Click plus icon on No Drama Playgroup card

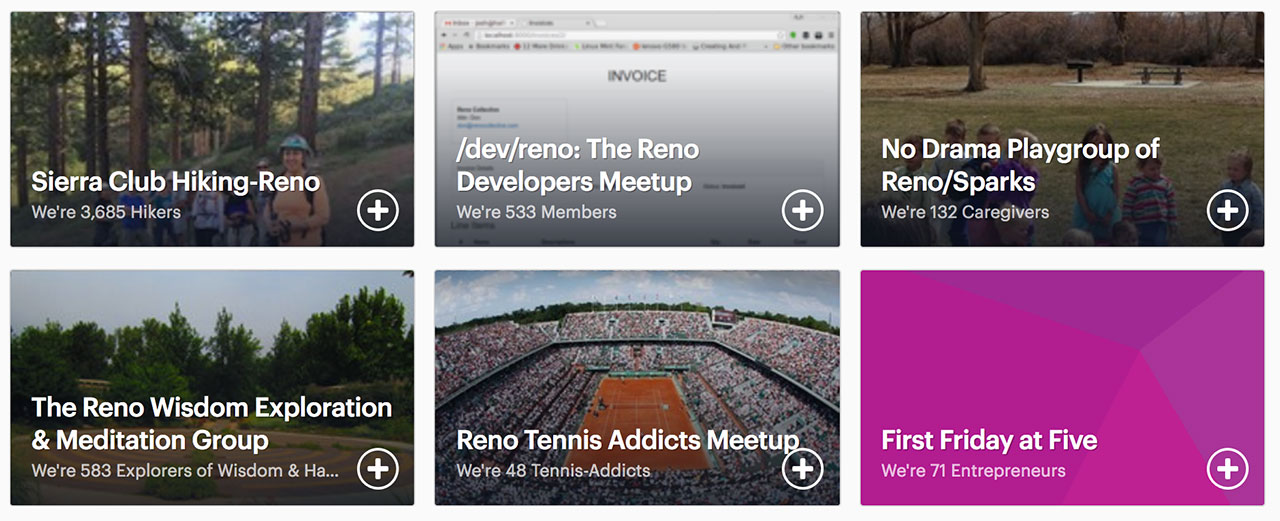1228,211
